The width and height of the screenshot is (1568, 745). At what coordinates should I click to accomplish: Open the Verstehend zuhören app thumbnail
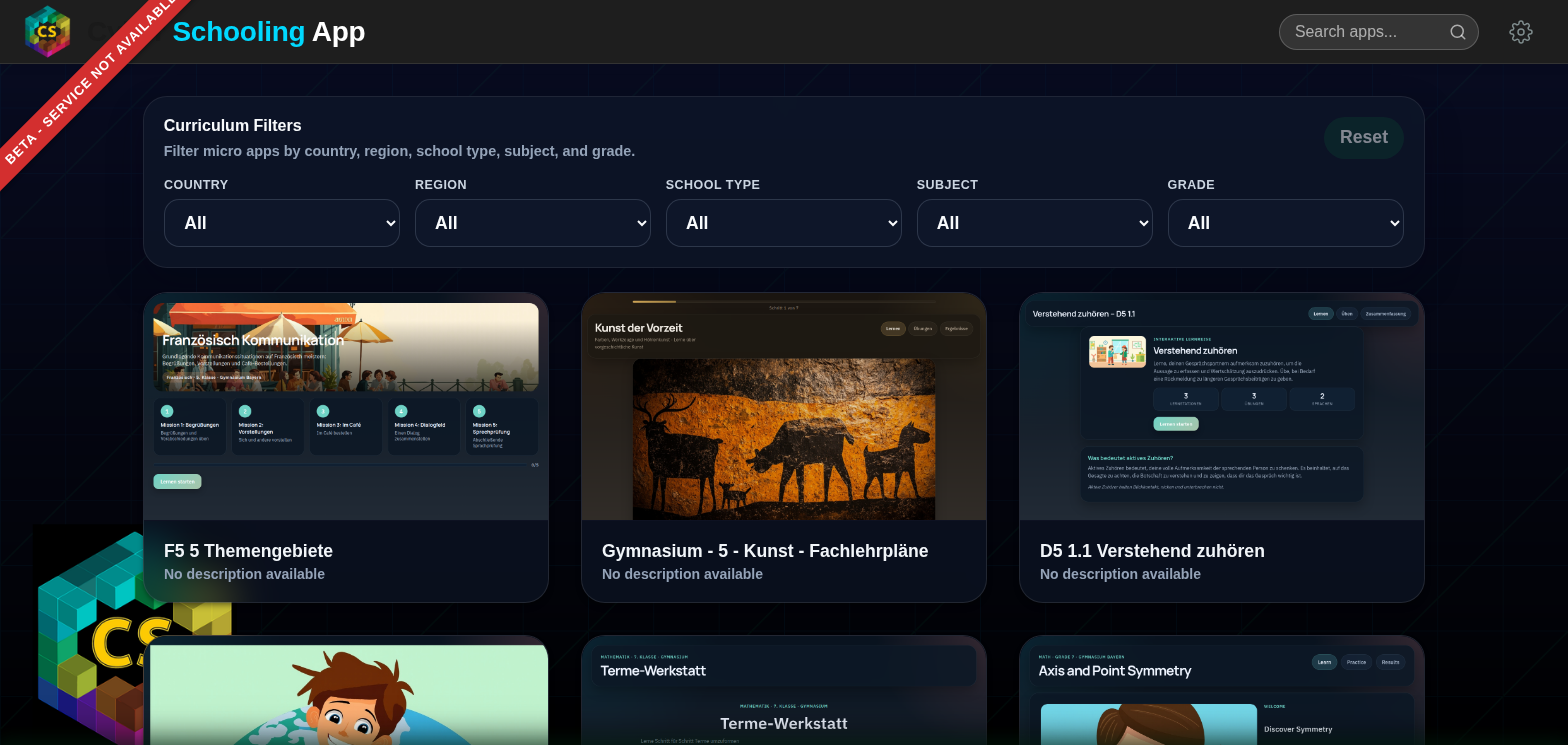click(x=1222, y=406)
